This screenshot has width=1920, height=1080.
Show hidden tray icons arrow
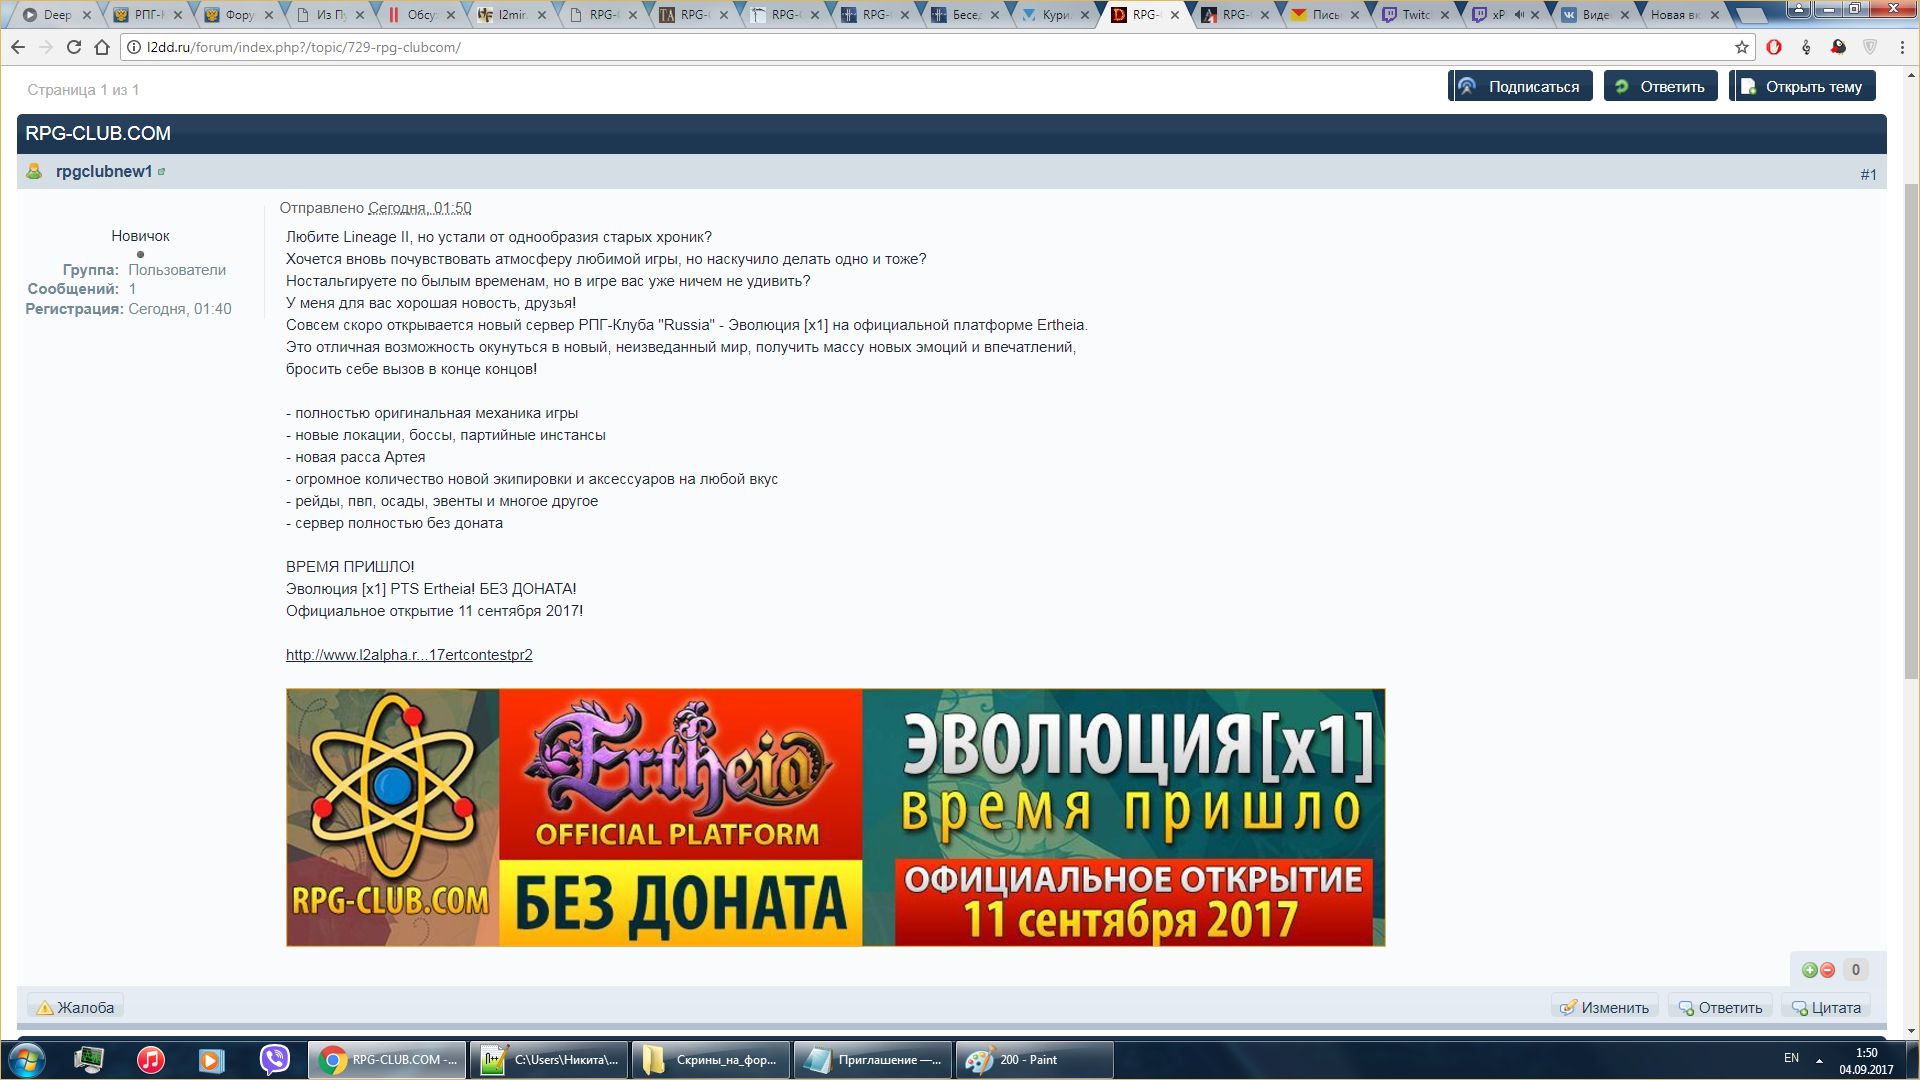point(1819,1060)
